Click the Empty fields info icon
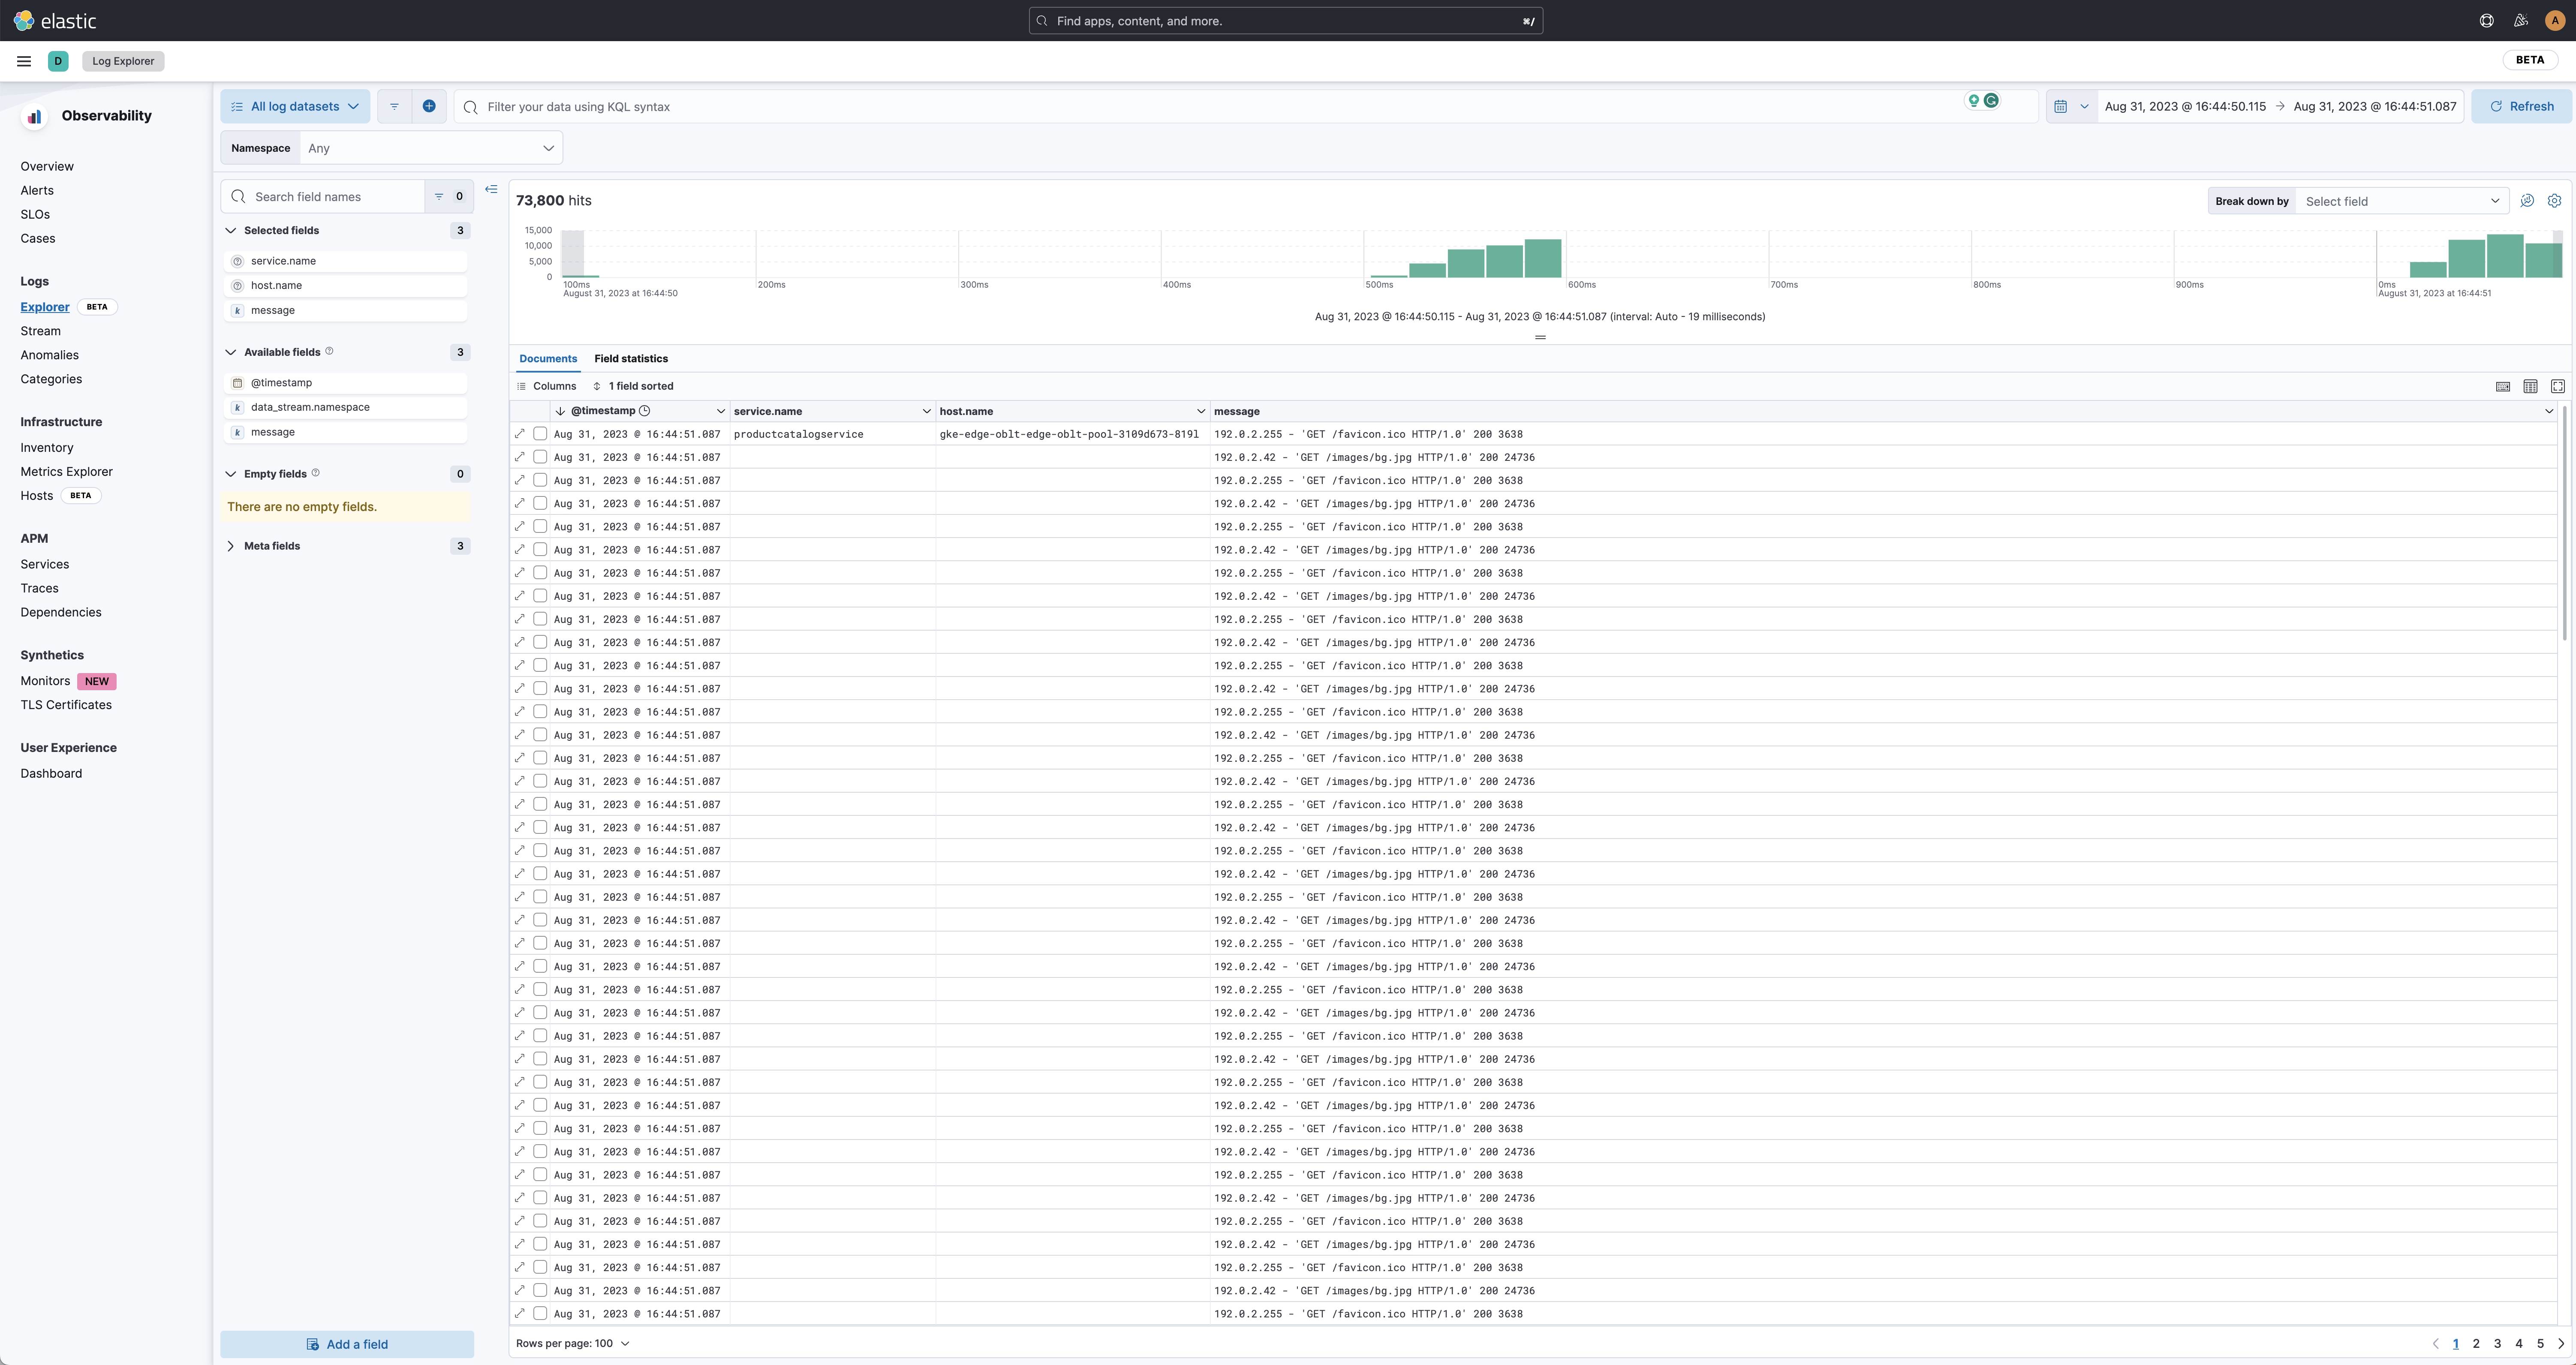The width and height of the screenshot is (2576, 1365). (316, 473)
